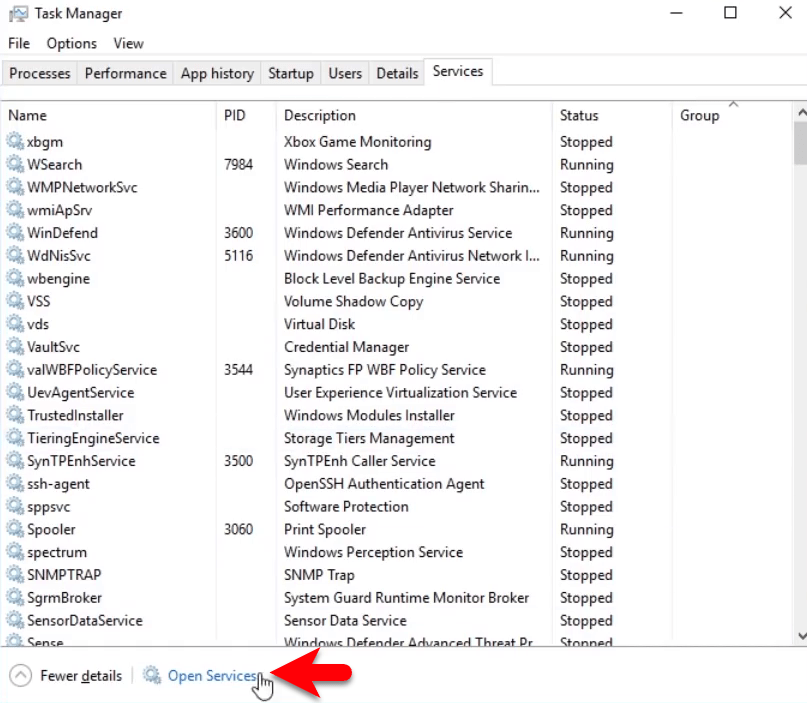Click the scrollbar down arrow

(x=801, y=636)
